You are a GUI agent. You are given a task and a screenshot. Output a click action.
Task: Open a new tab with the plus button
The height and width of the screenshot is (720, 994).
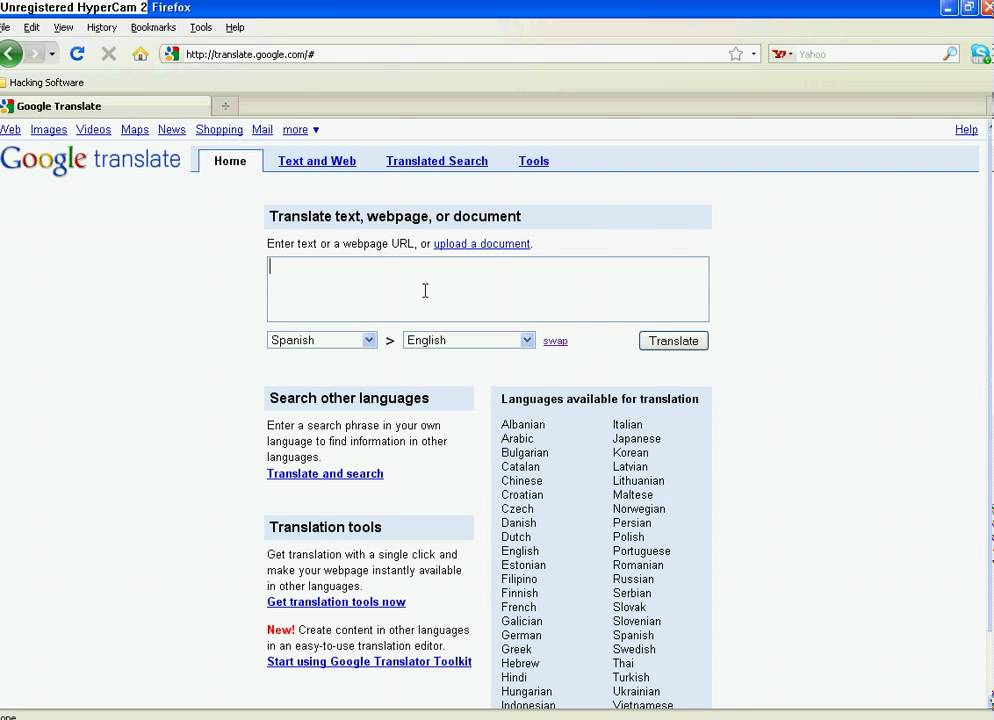click(225, 106)
